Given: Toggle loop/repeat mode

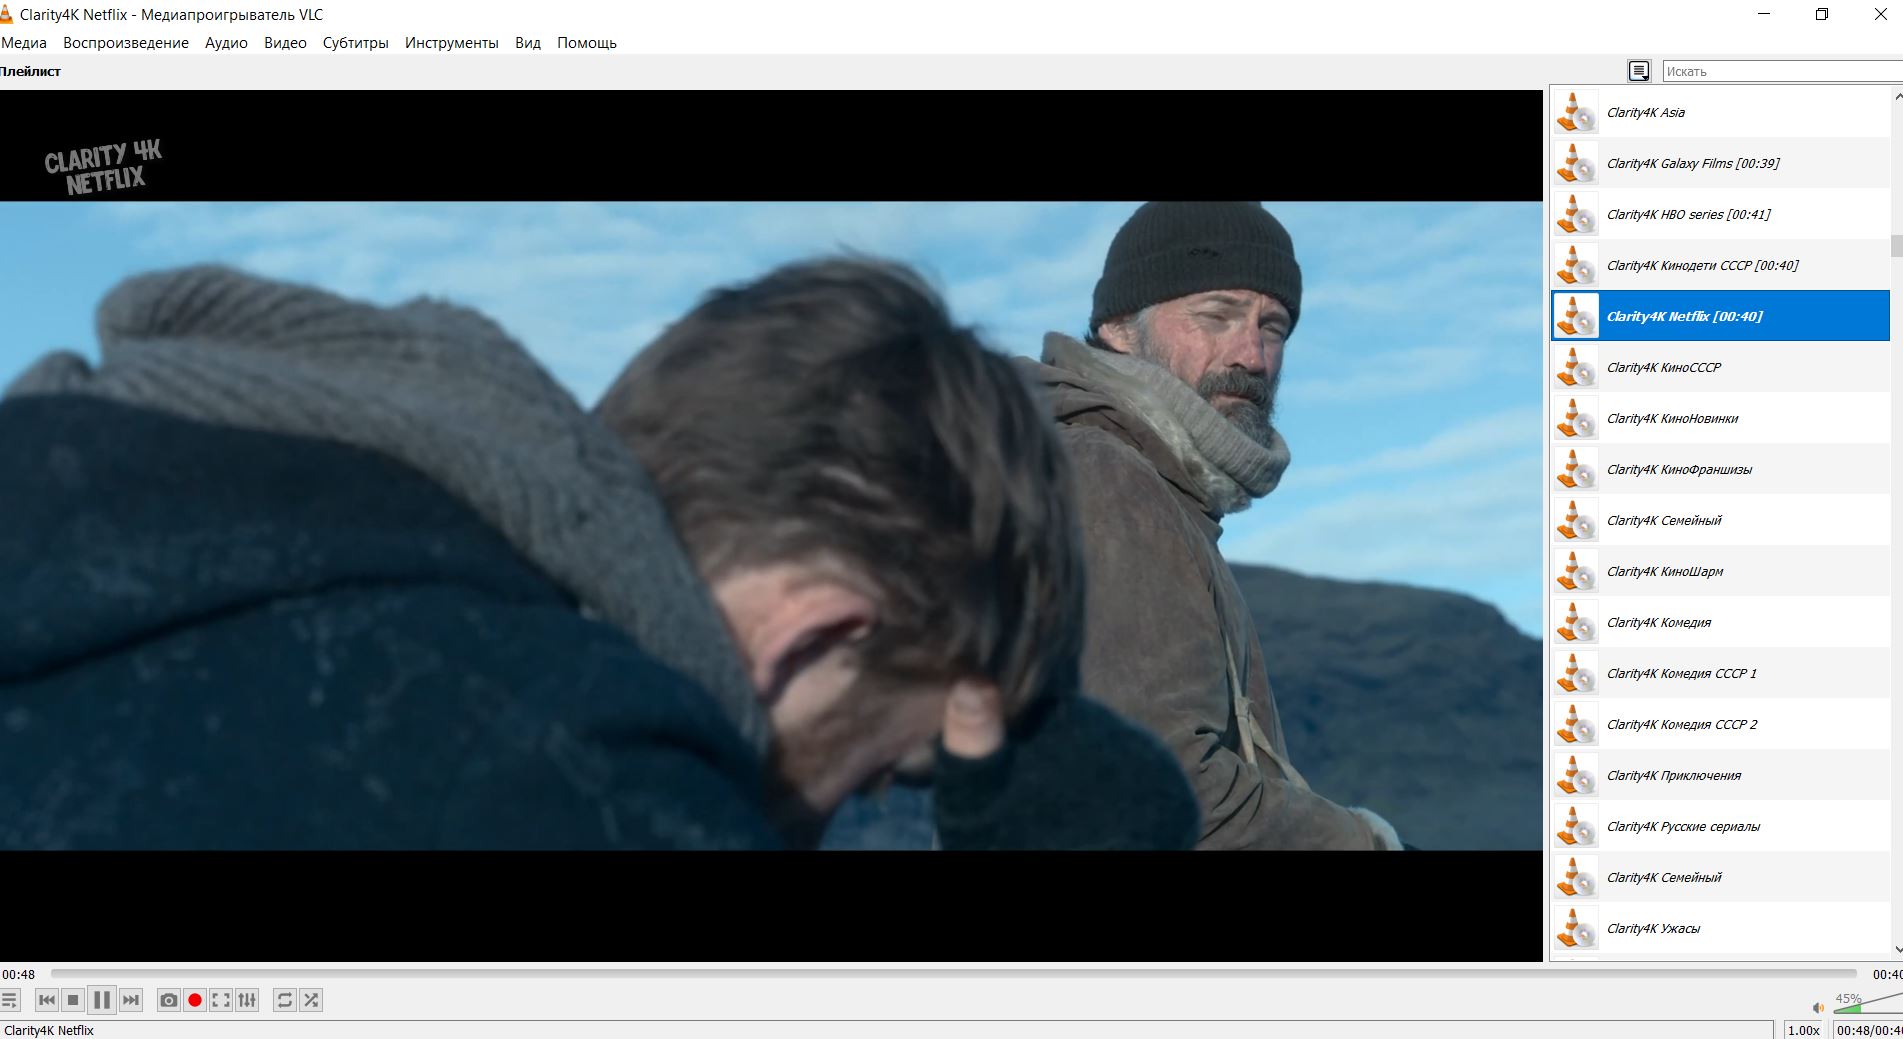Looking at the screenshot, I should click(285, 1000).
